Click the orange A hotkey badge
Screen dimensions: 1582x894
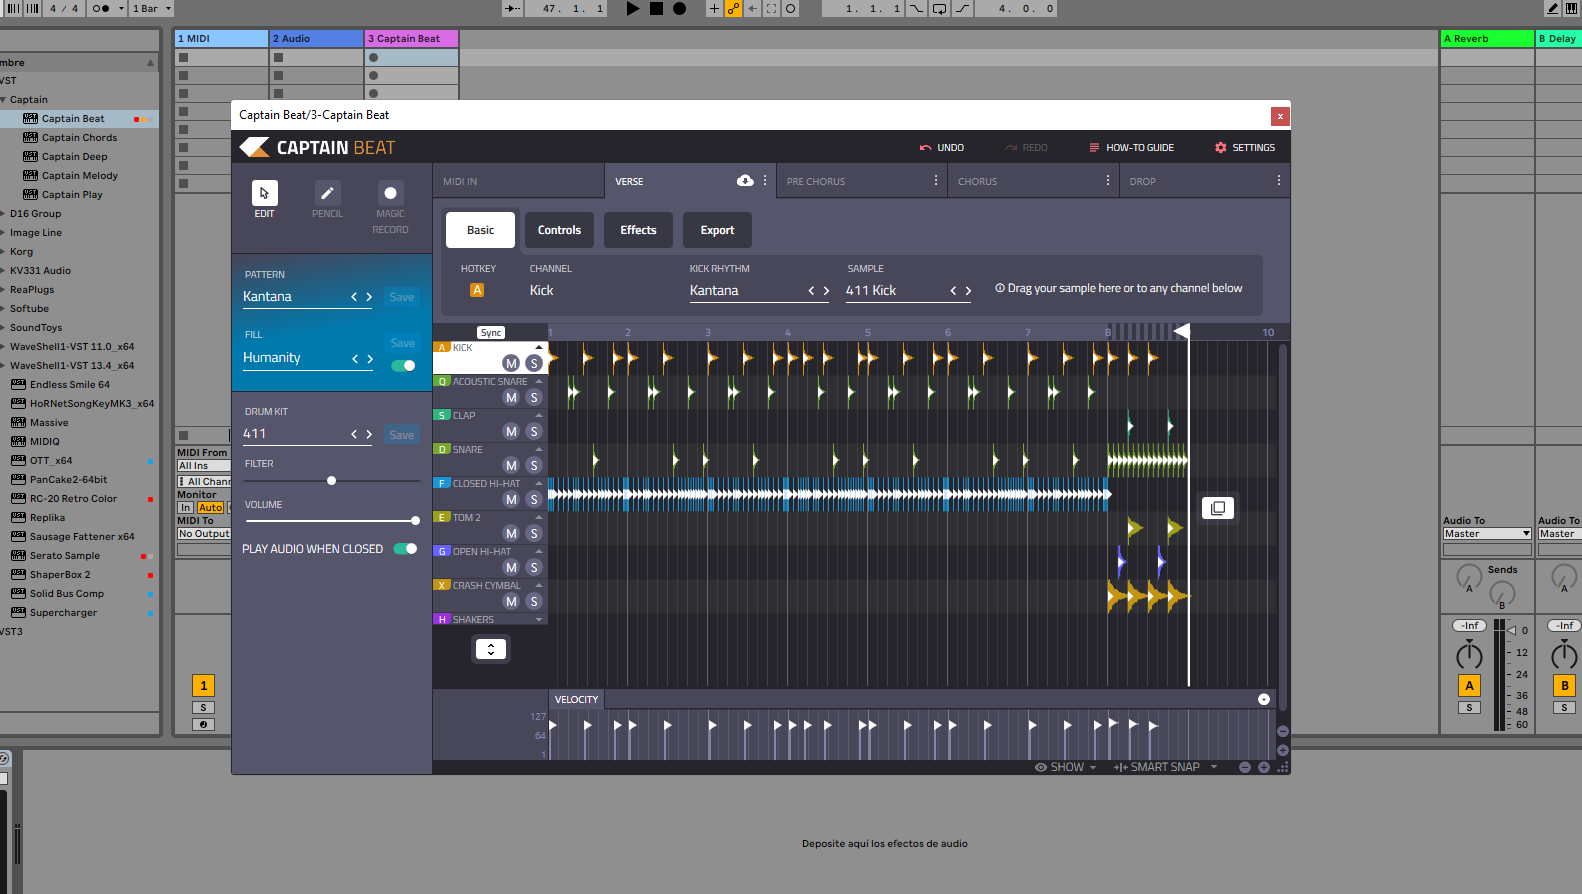coord(477,290)
